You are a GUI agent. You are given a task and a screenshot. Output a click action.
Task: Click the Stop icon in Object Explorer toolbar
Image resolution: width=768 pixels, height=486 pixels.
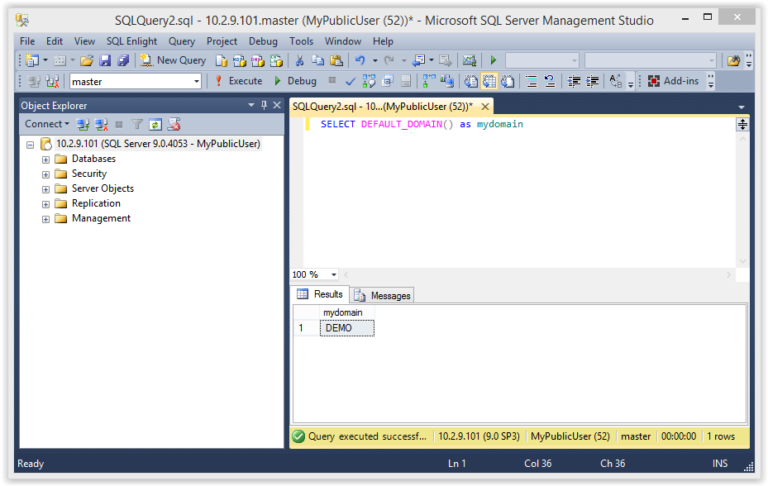pyautogui.click(x=119, y=124)
